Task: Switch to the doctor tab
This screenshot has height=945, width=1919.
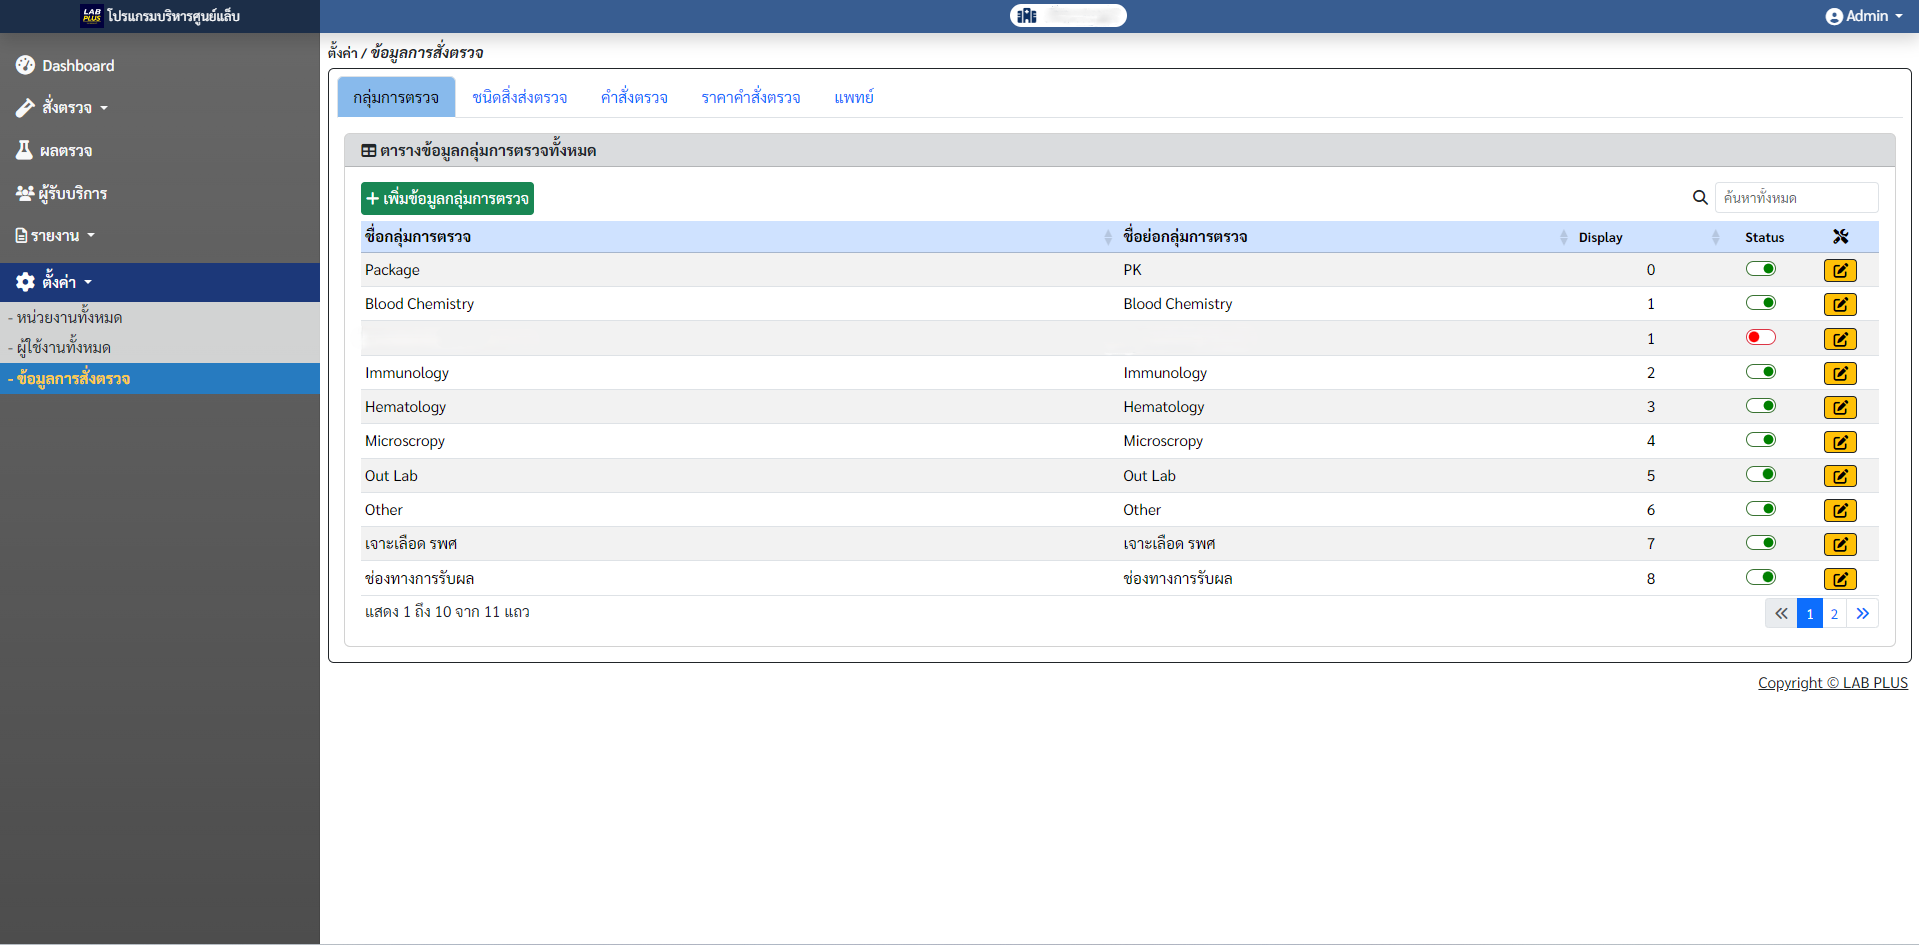Action: [x=853, y=97]
